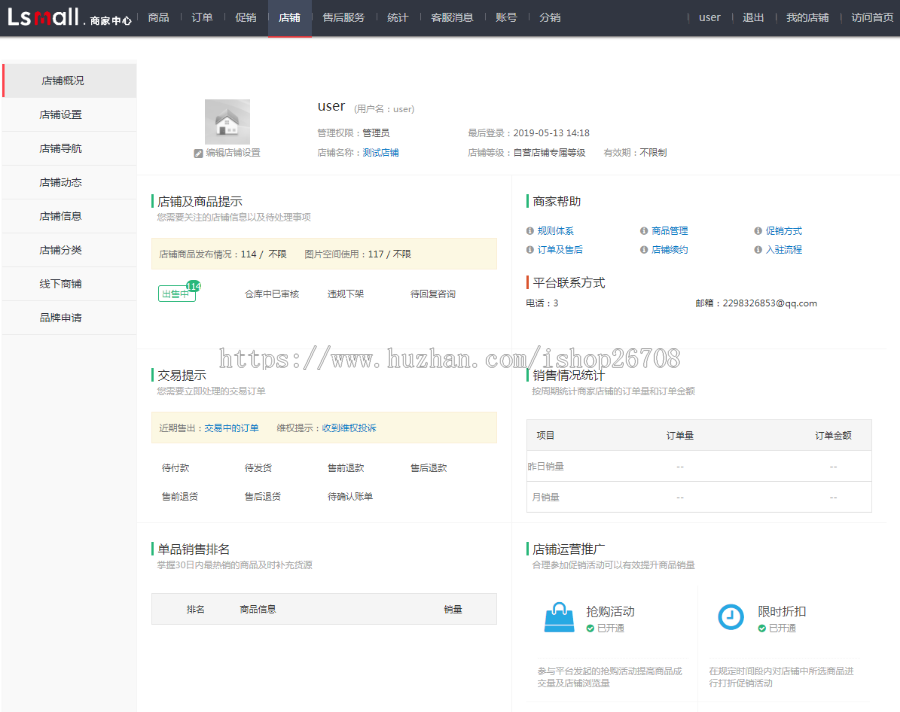The height and width of the screenshot is (712, 900).
Task: Click 待回复咨询 link
Action: 433,294
